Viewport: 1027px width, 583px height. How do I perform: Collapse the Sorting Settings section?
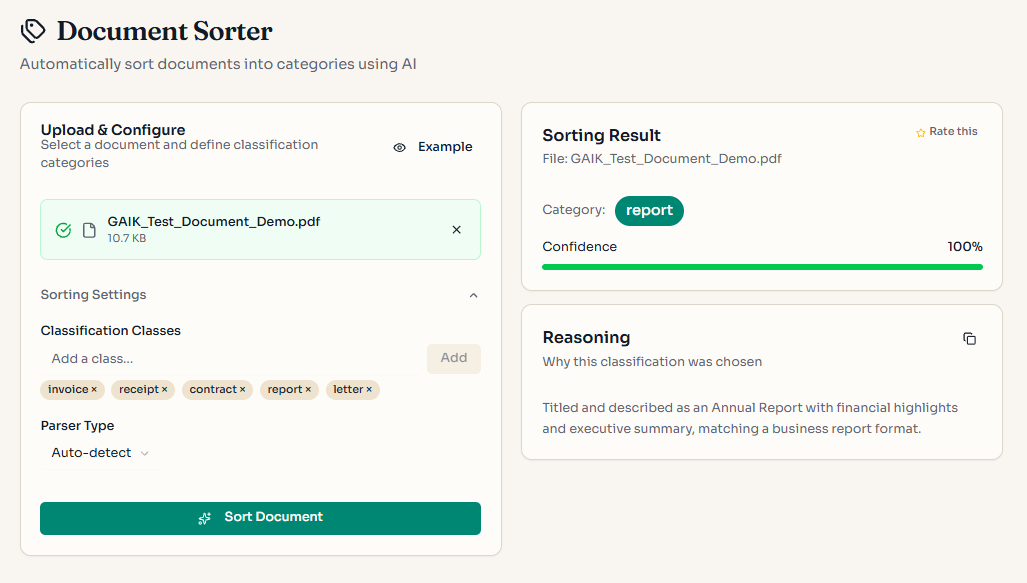pyautogui.click(x=473, y=294)
